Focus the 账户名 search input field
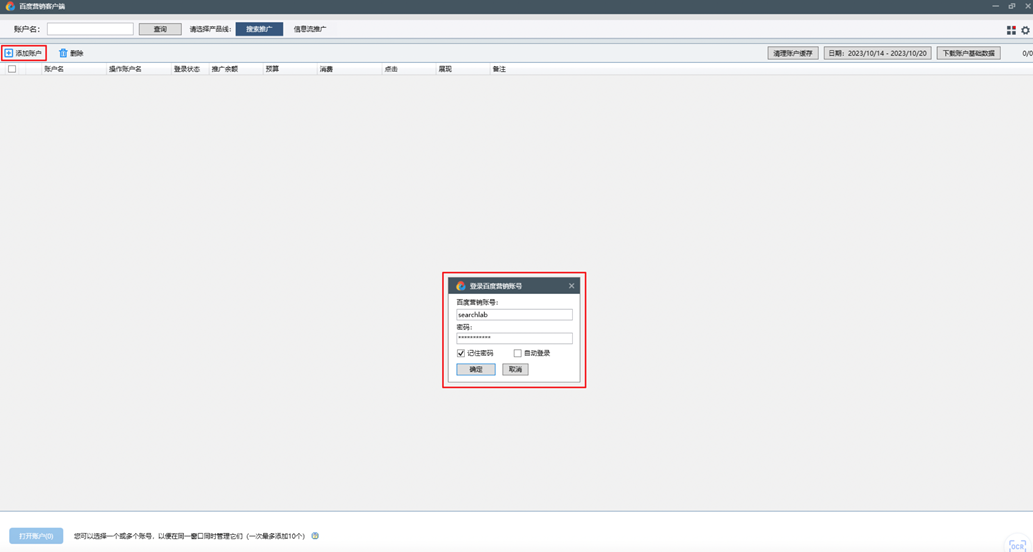Image resolution: width=1033 pixels, height=552 pixels. 90,29
